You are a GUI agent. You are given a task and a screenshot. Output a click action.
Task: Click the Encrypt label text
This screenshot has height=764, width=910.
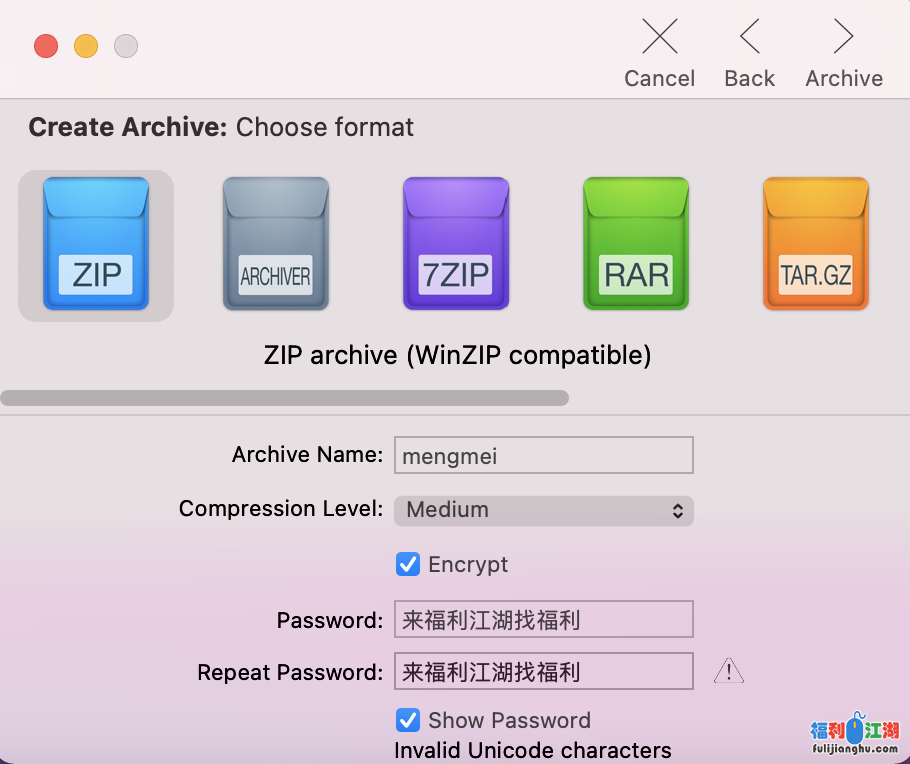(468, 564)
